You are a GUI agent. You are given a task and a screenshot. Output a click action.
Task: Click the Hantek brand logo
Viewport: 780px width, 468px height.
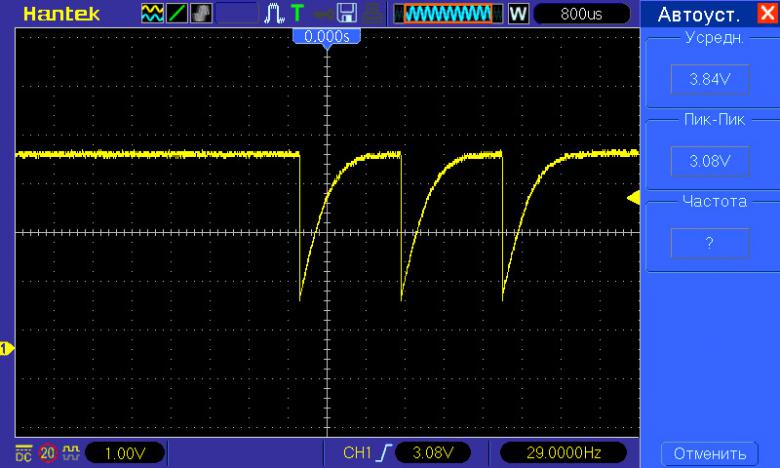(x=61, y=14)
